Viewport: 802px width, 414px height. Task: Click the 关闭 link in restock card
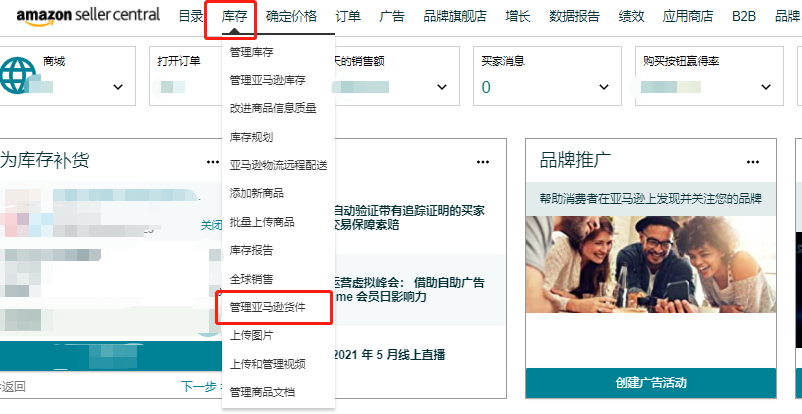click(x=211, y=225)
